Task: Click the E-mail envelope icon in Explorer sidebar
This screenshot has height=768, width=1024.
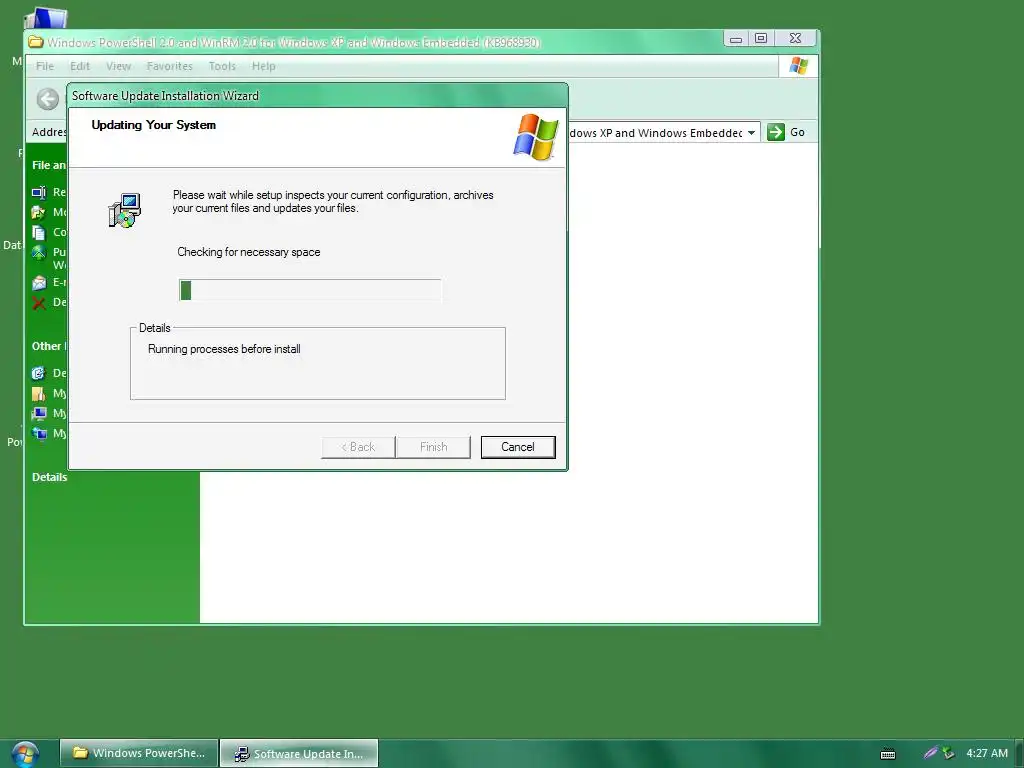Action: [x=39, y=283]
